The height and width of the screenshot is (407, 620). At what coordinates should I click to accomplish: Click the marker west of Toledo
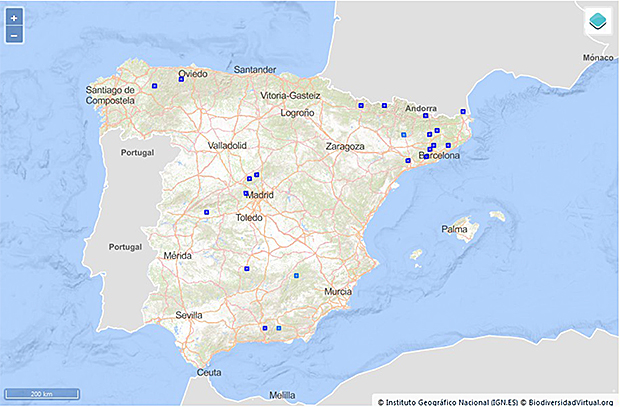click(x=205, y=212)
